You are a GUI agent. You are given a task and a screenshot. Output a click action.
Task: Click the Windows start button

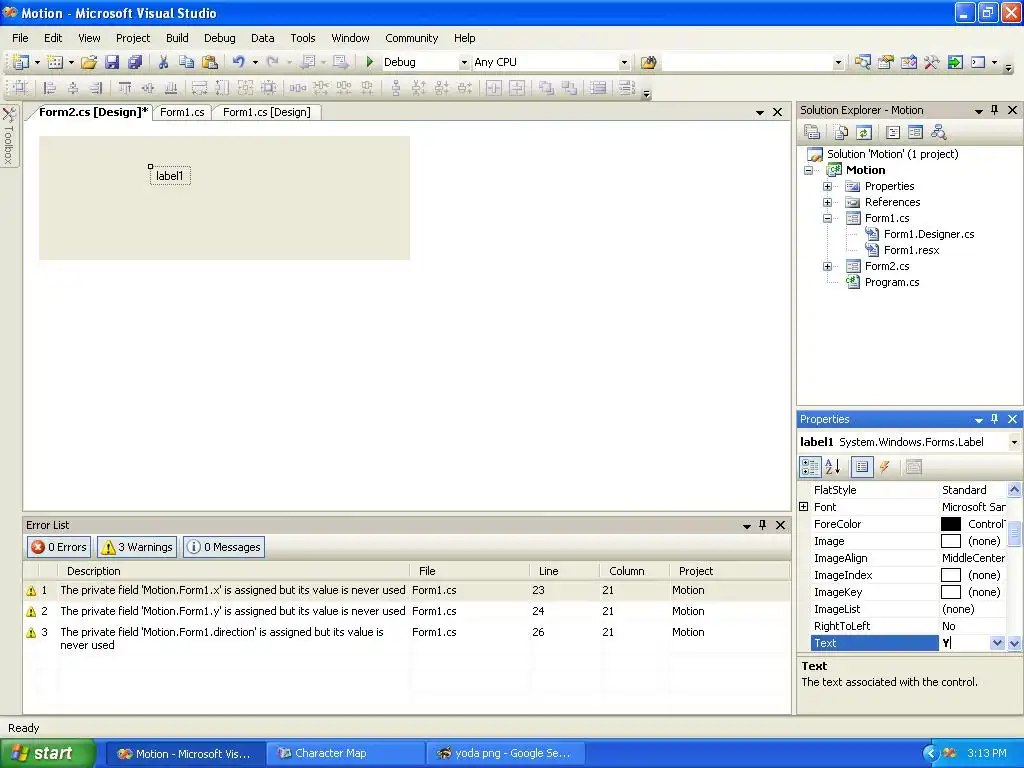click(x=47, y=754)
